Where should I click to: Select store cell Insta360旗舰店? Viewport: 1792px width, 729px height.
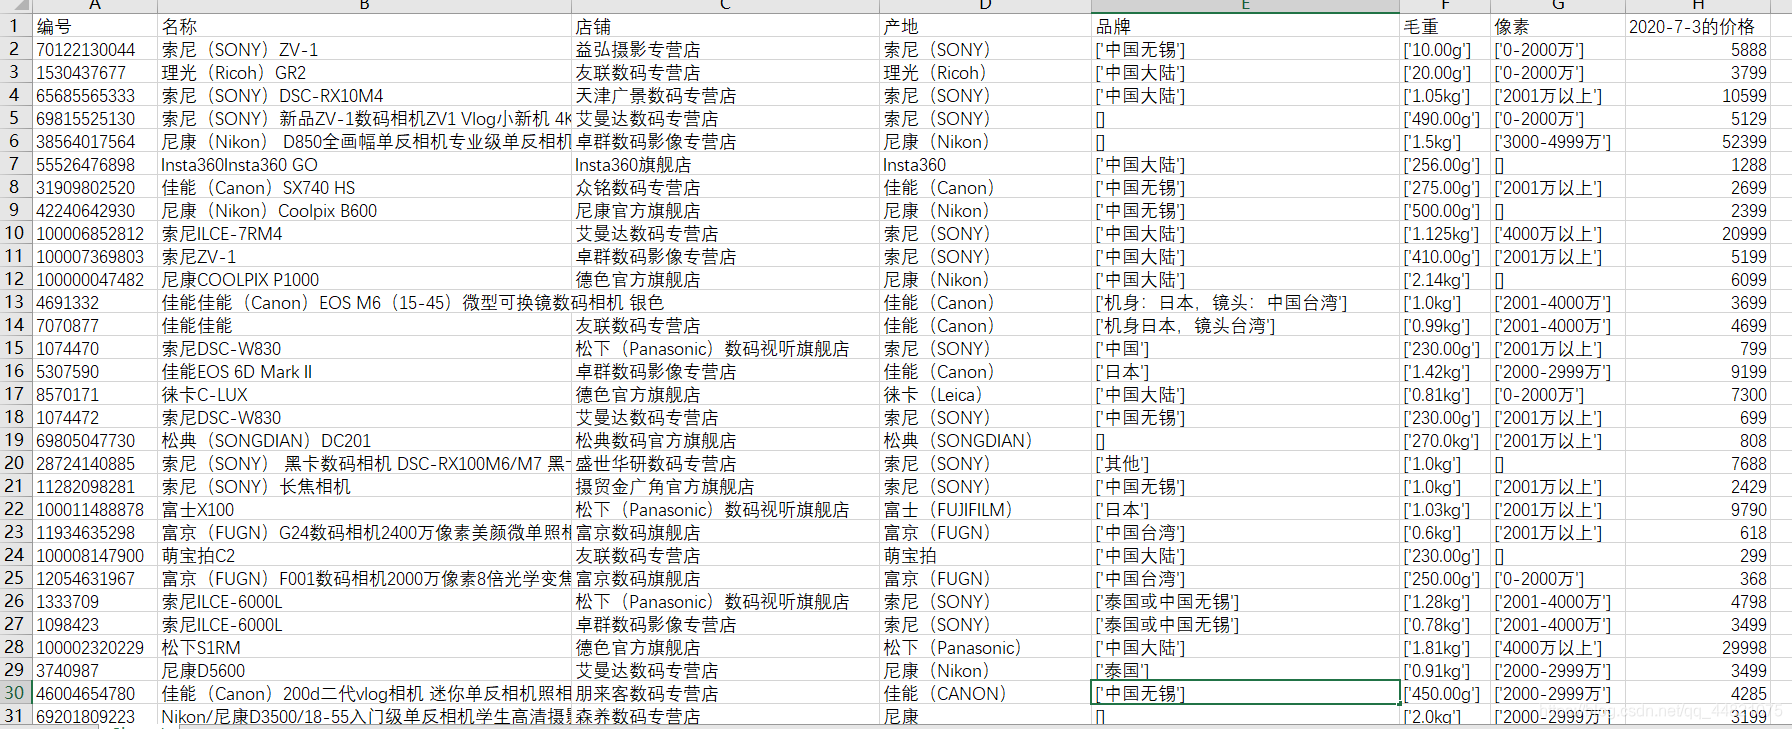(x=725, y=164)
